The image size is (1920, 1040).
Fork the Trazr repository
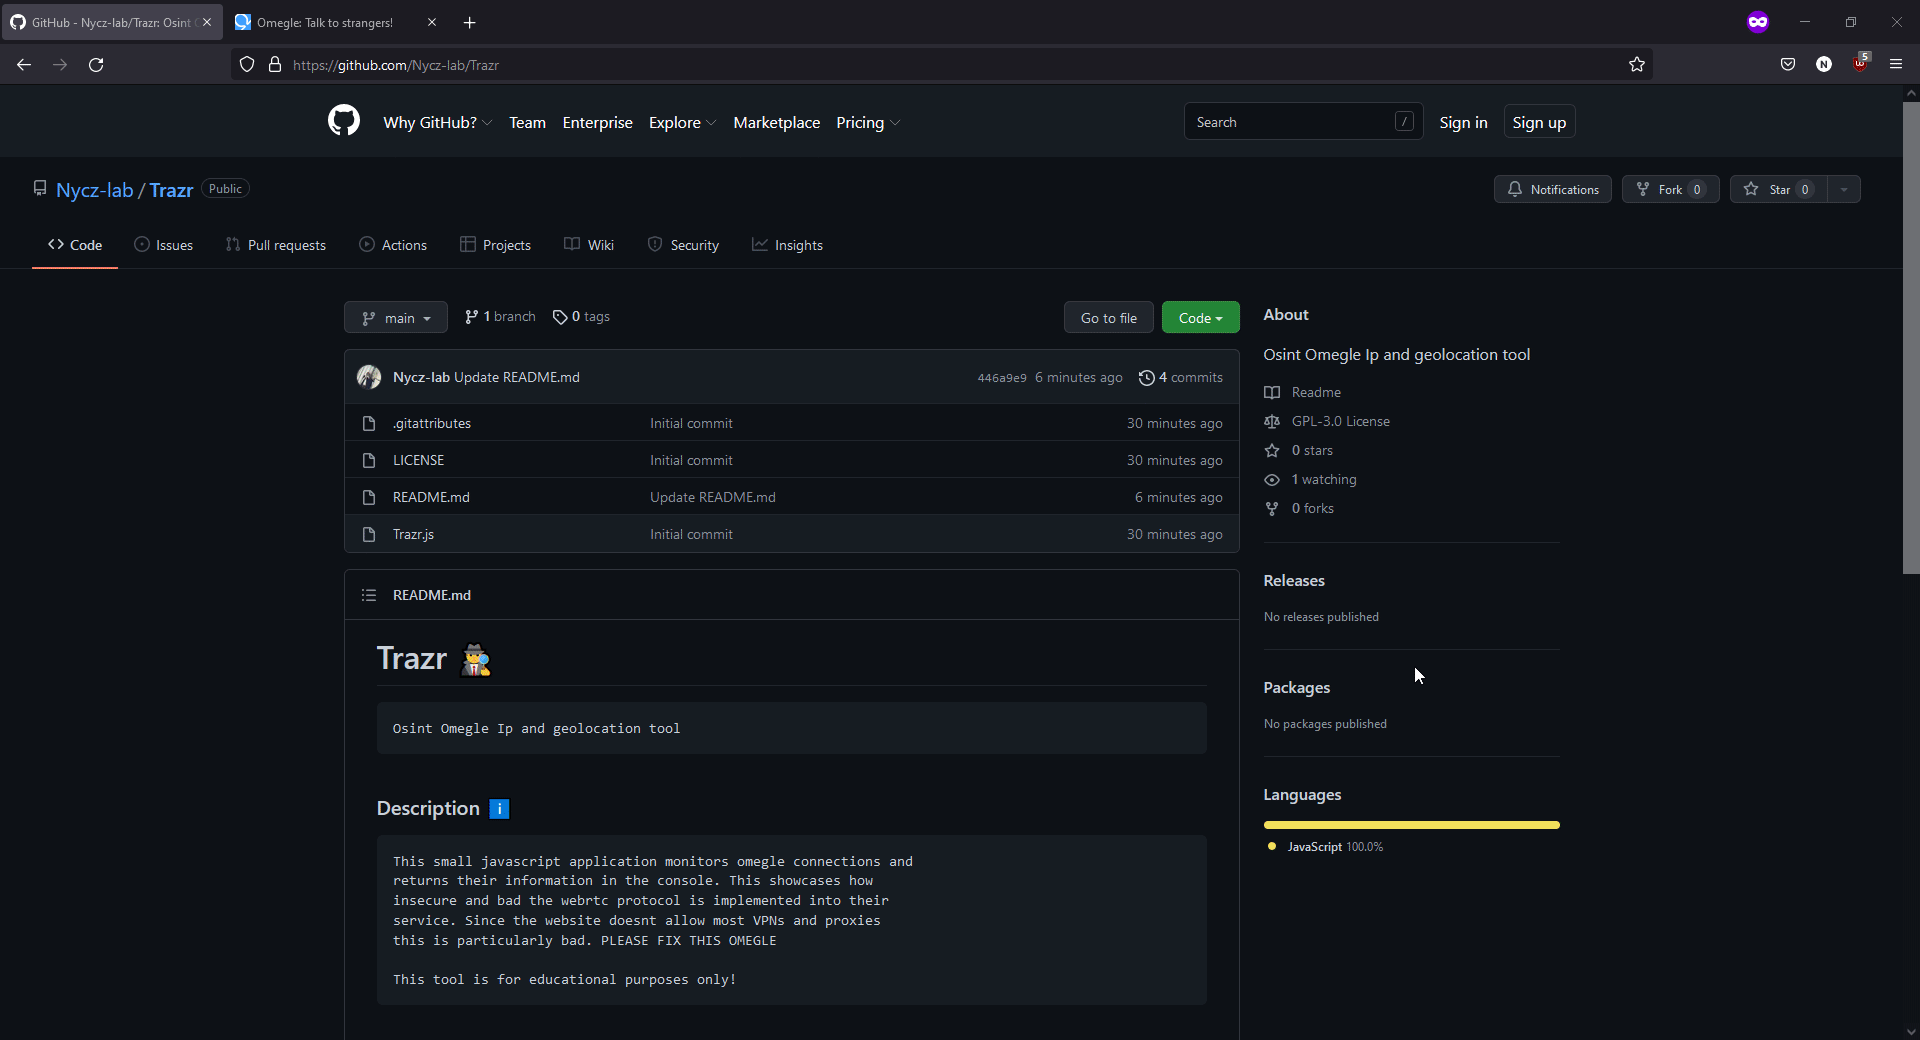pos(1670,189)
